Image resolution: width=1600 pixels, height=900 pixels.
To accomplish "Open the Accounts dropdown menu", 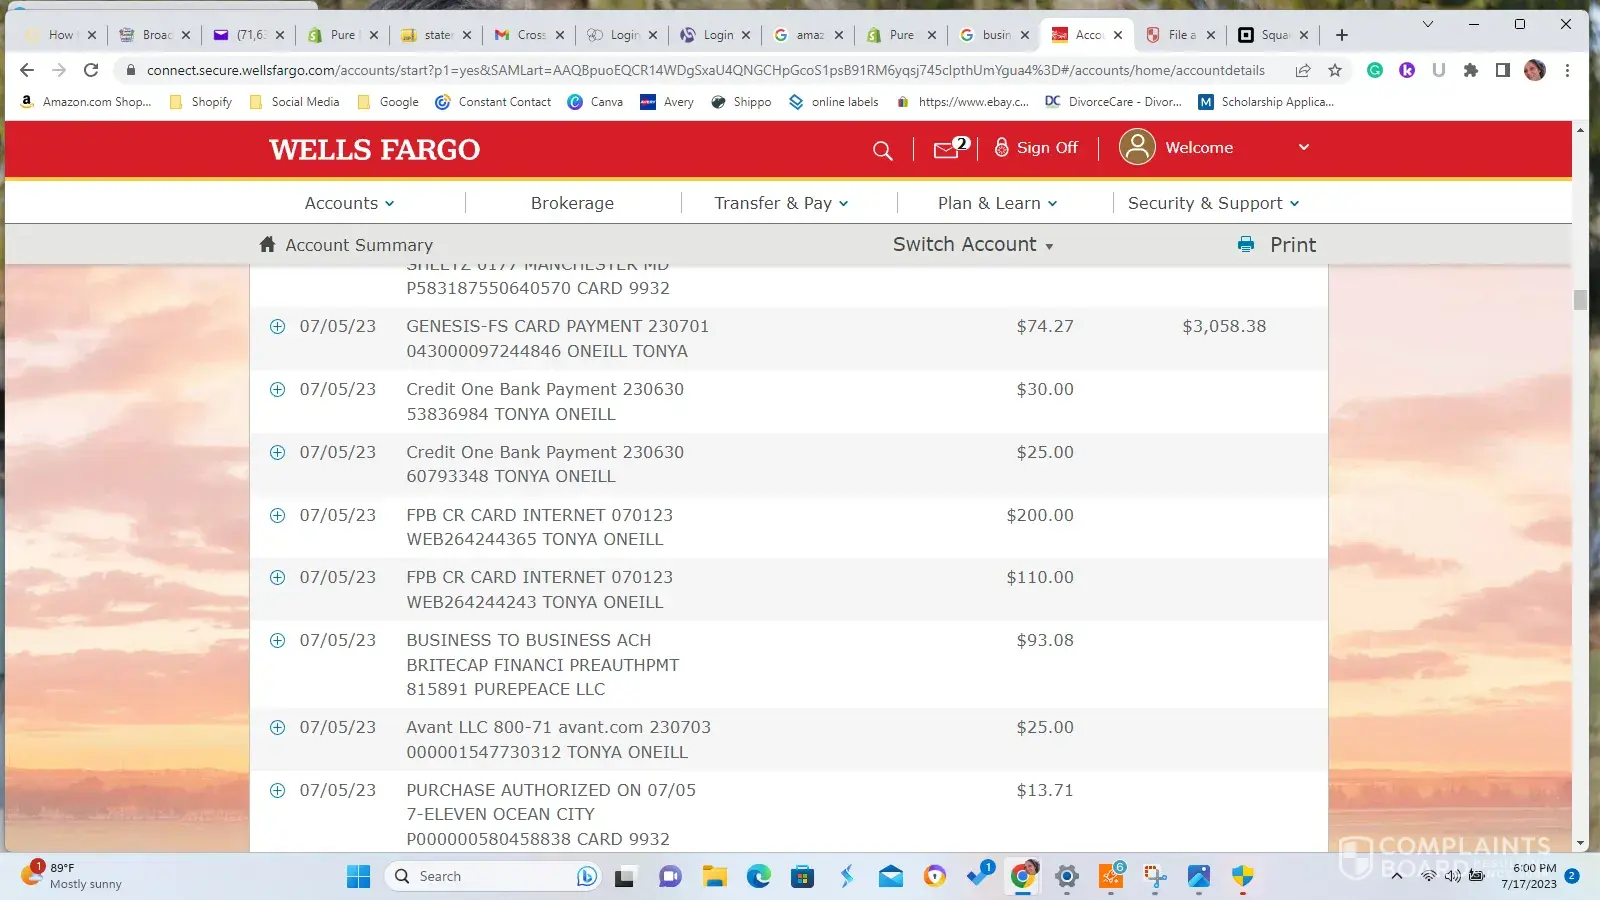I will pos(350,203).
